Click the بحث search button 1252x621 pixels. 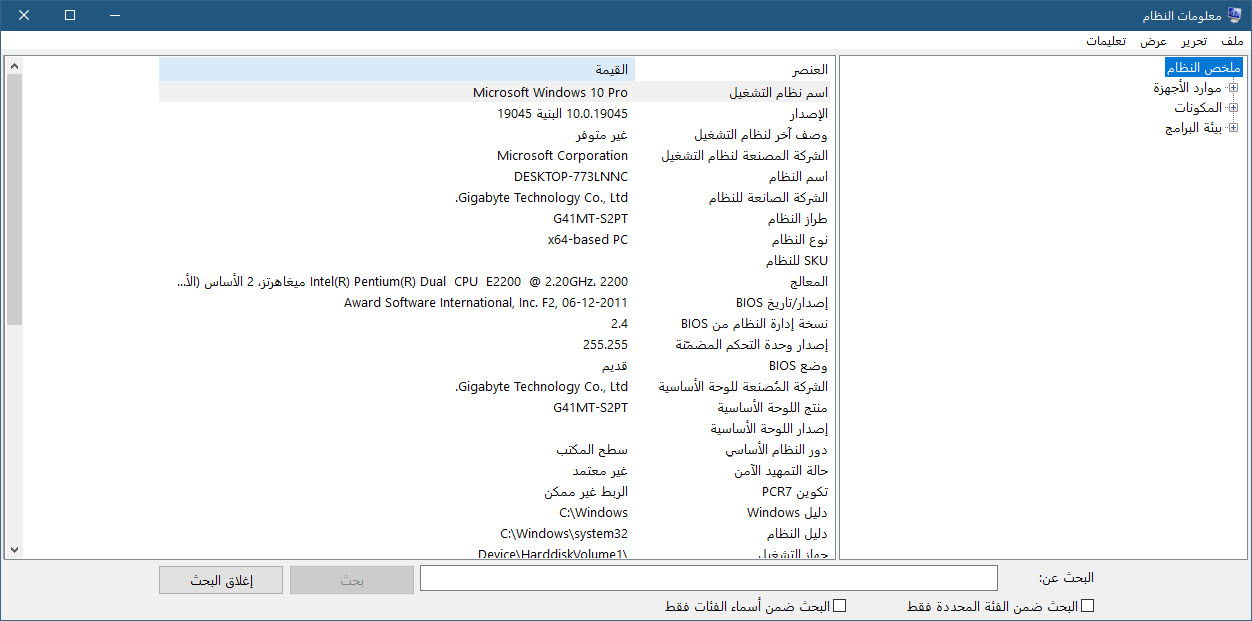352,580
